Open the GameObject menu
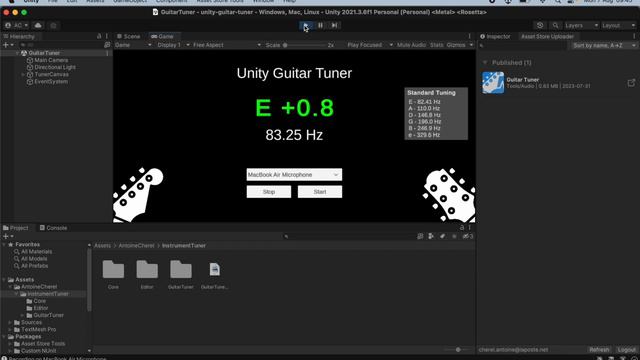Screen dimensions: 640x360 click(130, 1)
